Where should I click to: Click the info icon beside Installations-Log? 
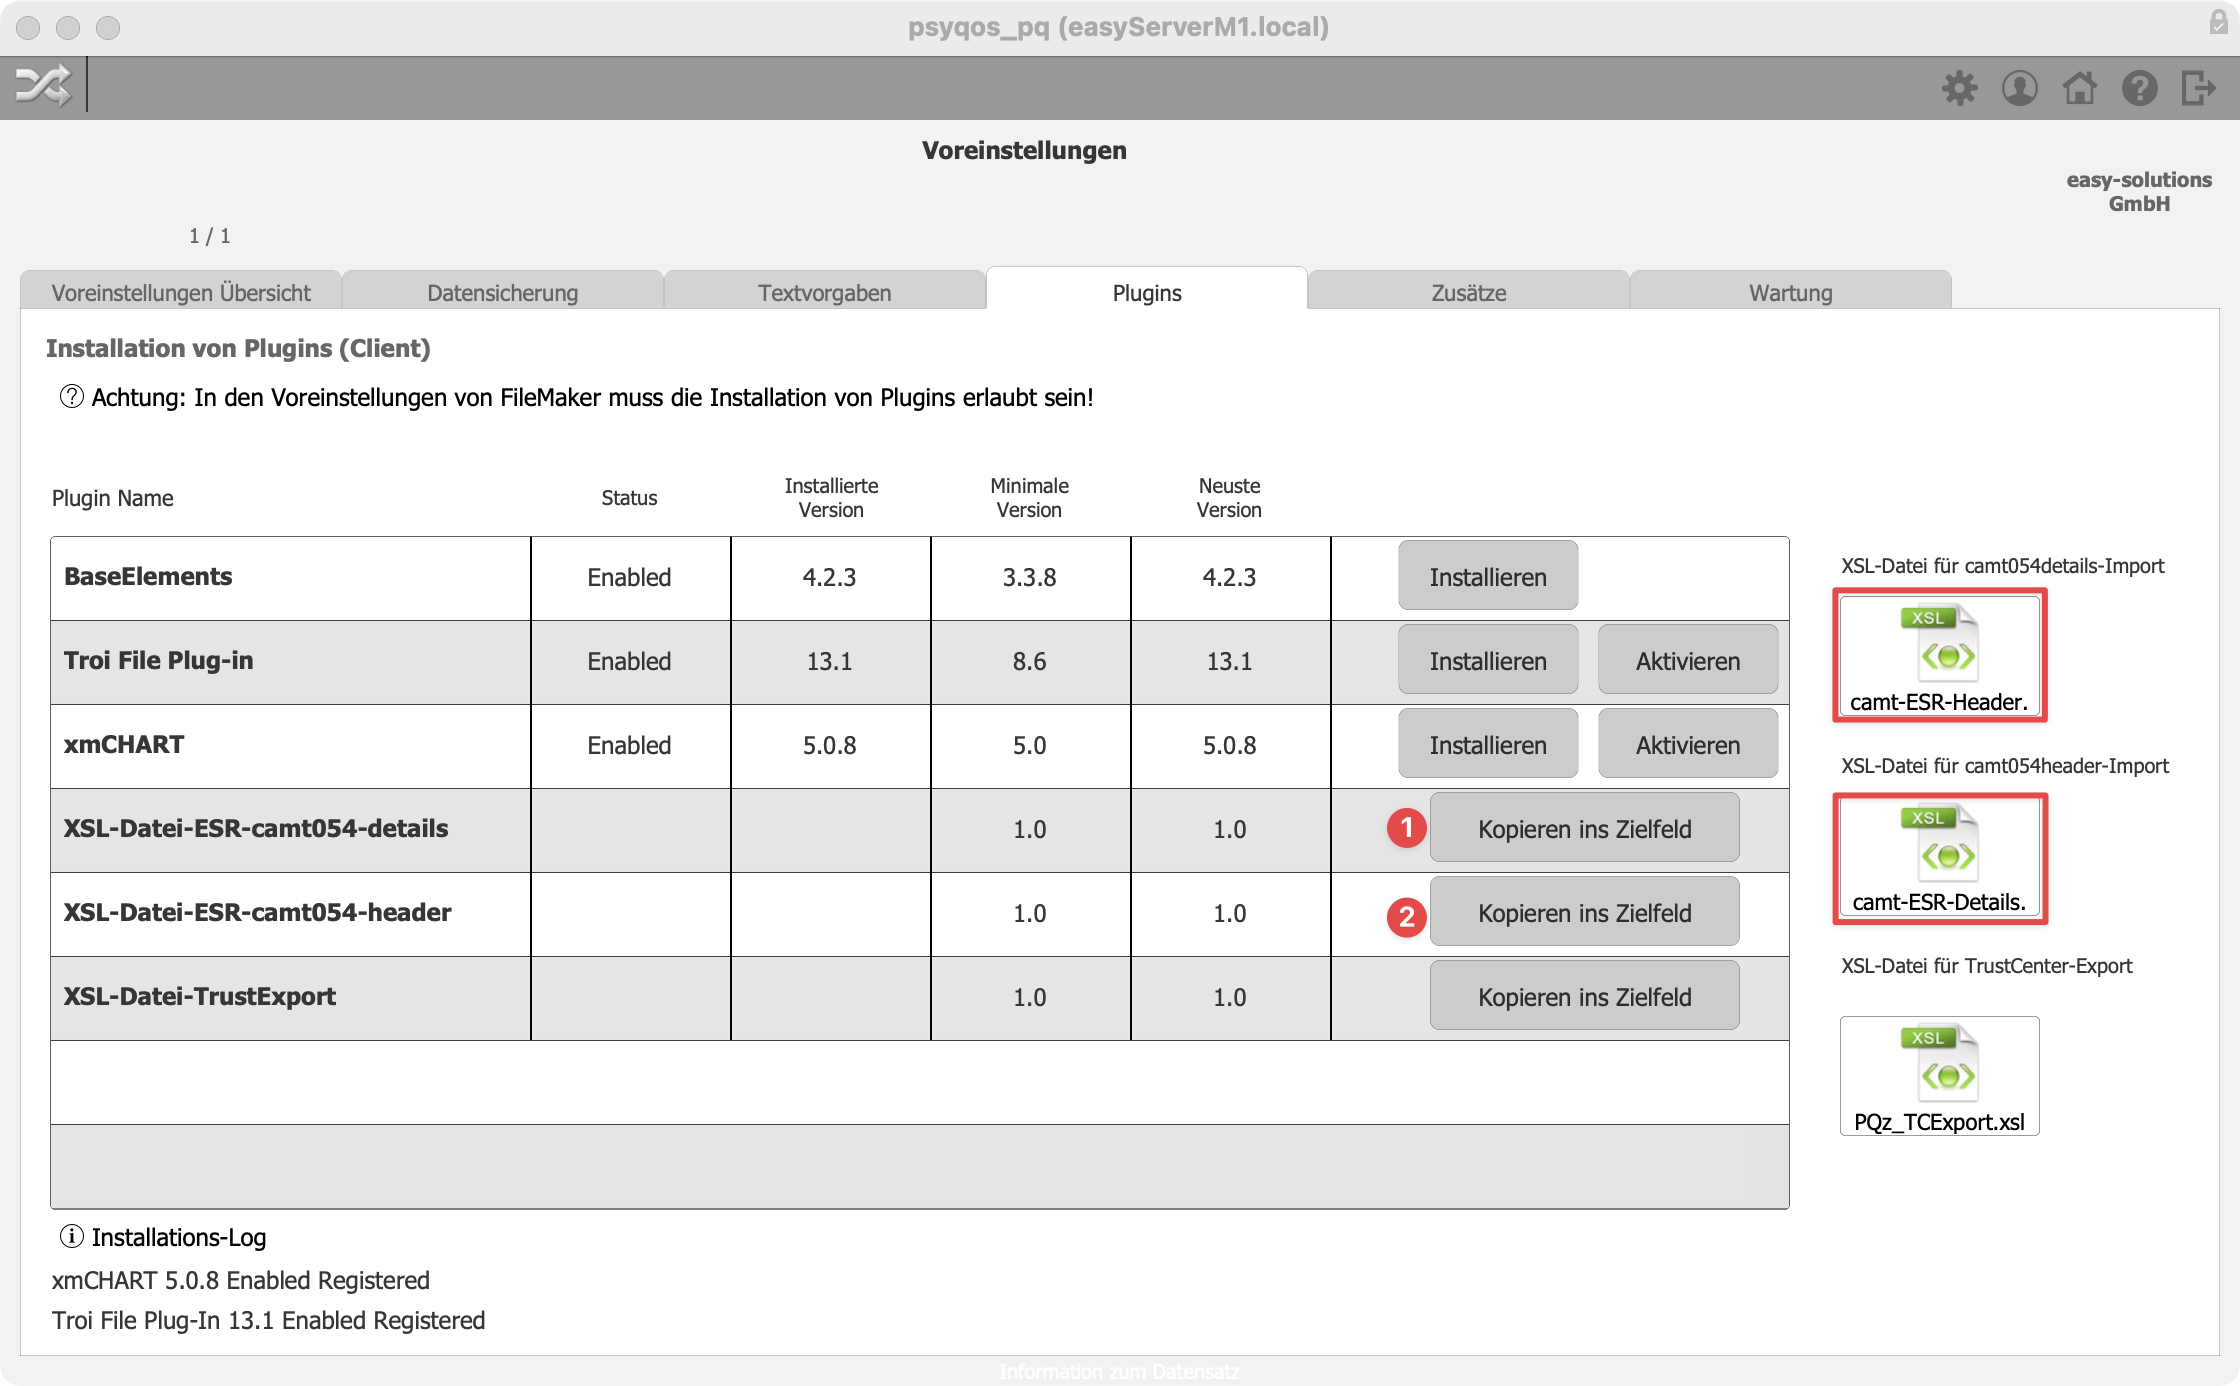coord(71,1237)
